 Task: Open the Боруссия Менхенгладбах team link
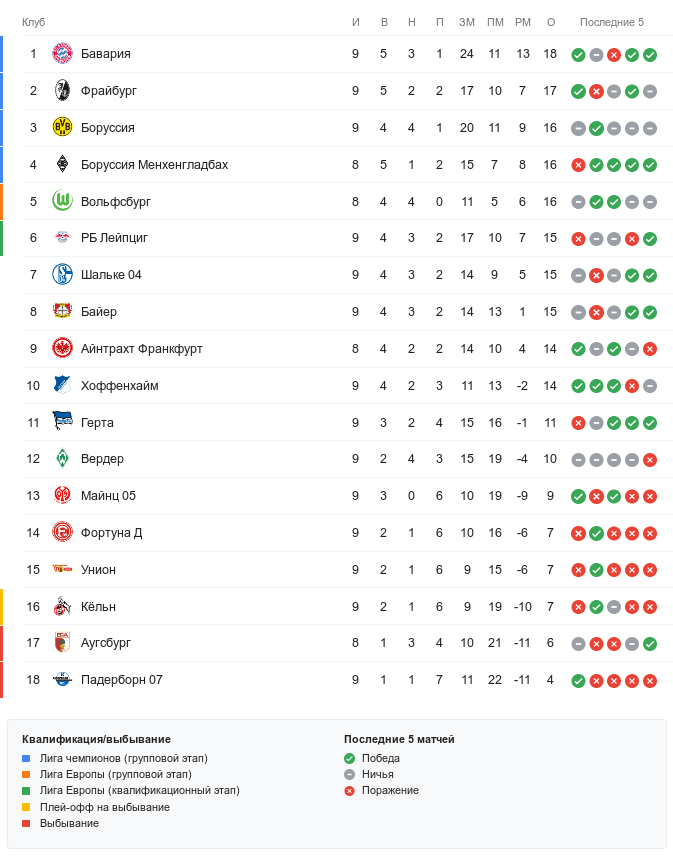coord(154,165)
